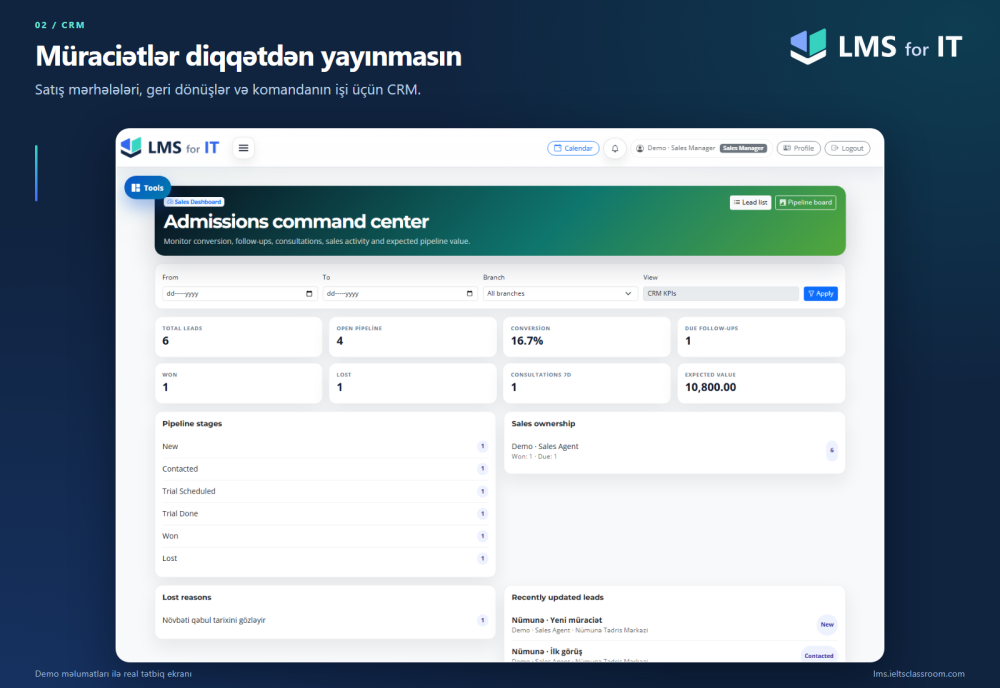The height and width of the screenshot is (688, 1000).
Task: Click the Sales ownership heading
Action: (x=543, y=423)
